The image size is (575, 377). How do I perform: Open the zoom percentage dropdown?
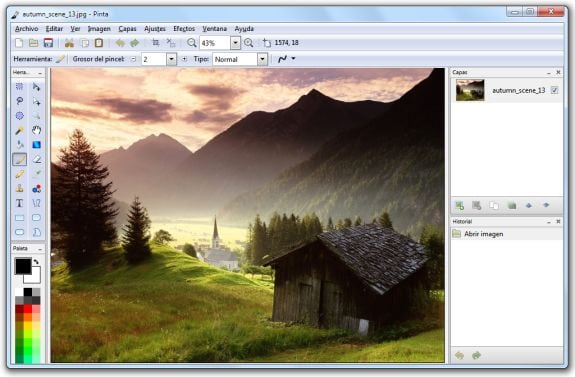235,43
